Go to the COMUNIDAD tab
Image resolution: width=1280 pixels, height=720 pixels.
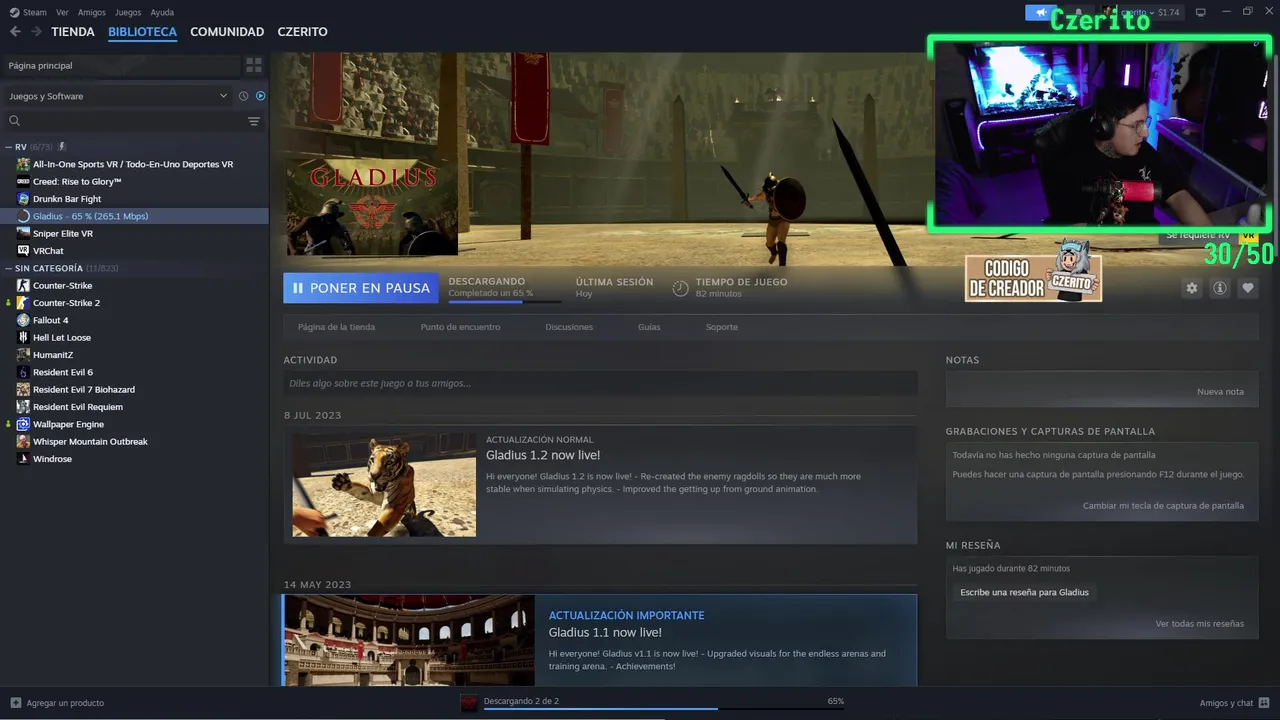(x=227, y=32)
